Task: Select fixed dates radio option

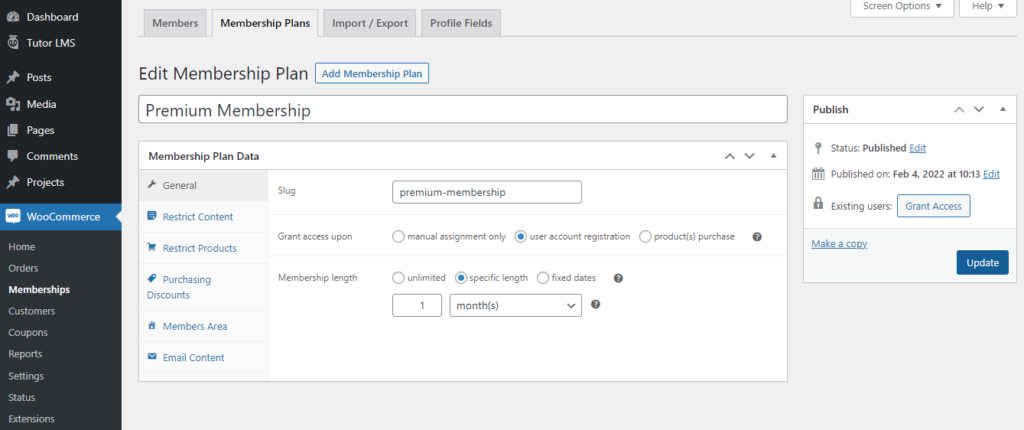Action: [543, 278]
